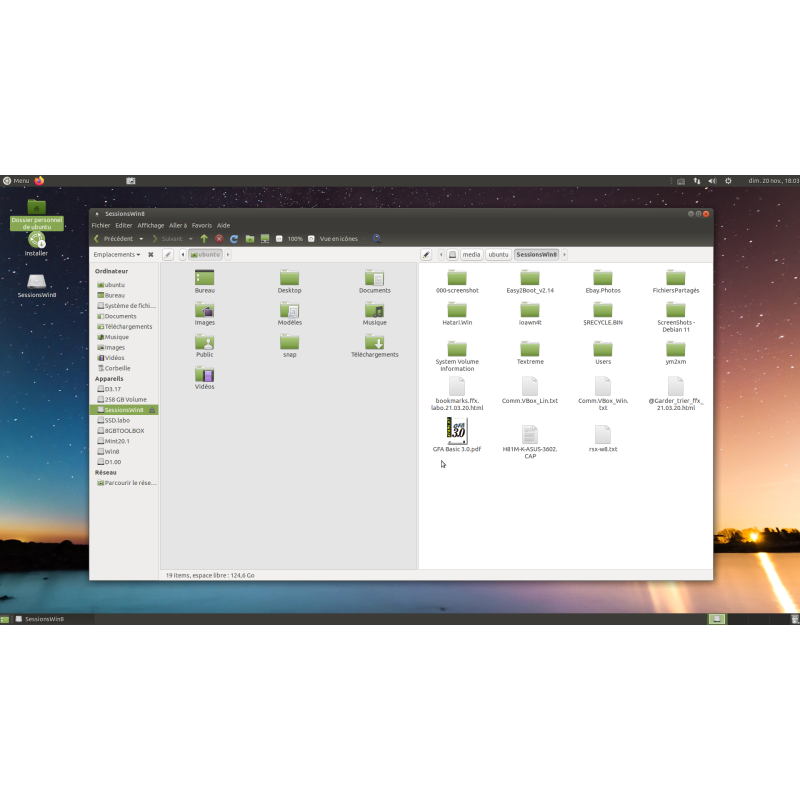Open the Fichier menu
Viewport: 800px width, 800px height.
coord(100,225)
